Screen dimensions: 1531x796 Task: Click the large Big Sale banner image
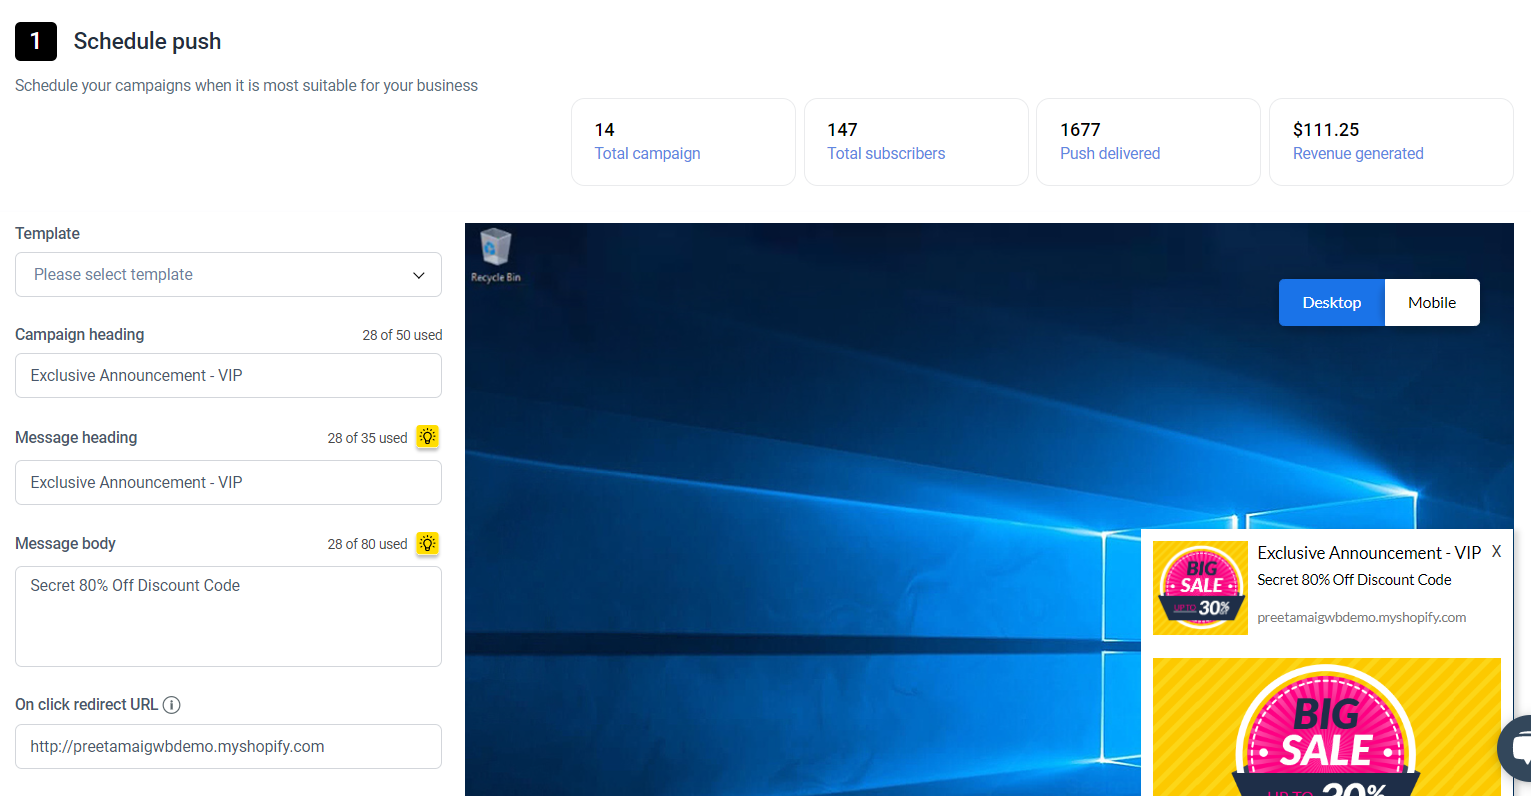[x=1327, y=727]
